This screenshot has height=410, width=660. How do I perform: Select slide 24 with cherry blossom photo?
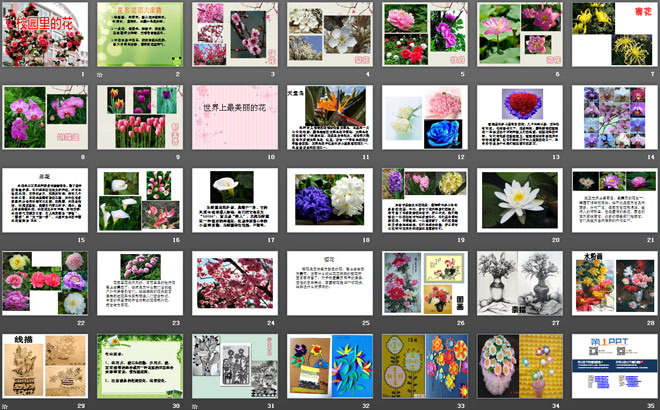[235, 283]
